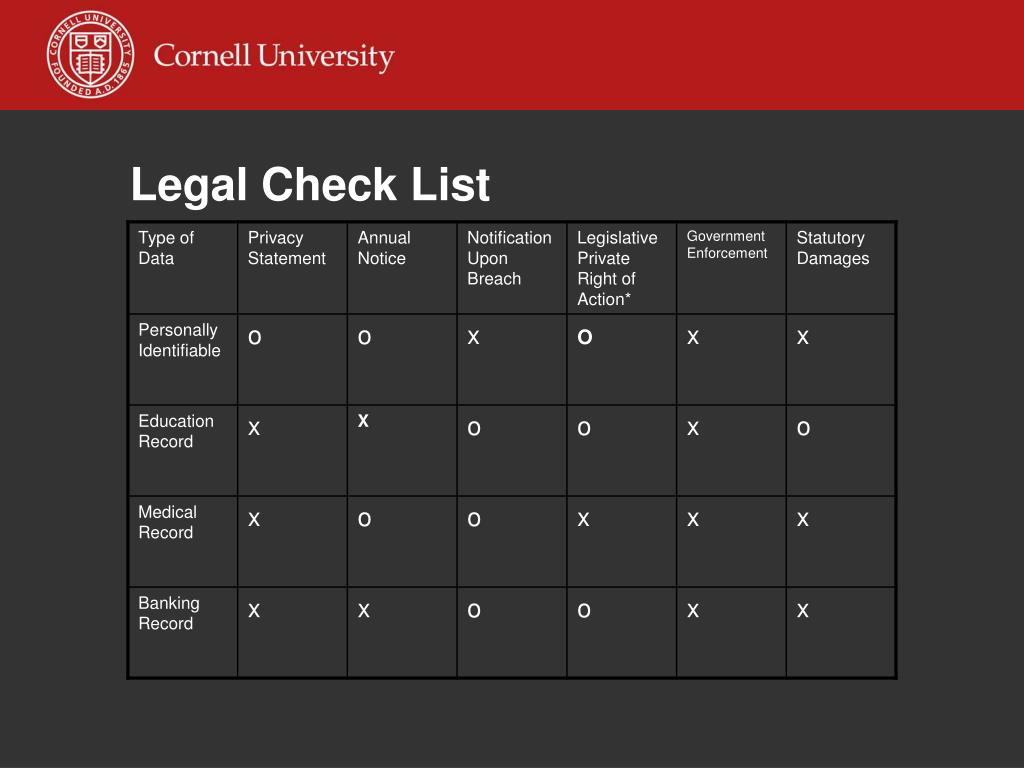Viewport: 1024px width, 768px height.
Task: Click the Statutory Damages column header
Action: (x=833, y=248)
